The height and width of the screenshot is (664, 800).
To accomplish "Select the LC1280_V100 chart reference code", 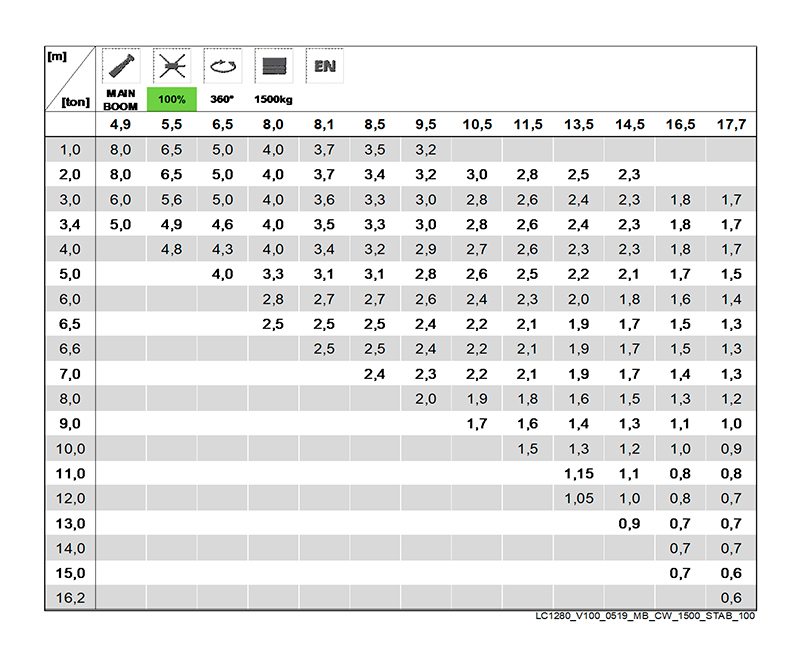I will coord(645,616).
